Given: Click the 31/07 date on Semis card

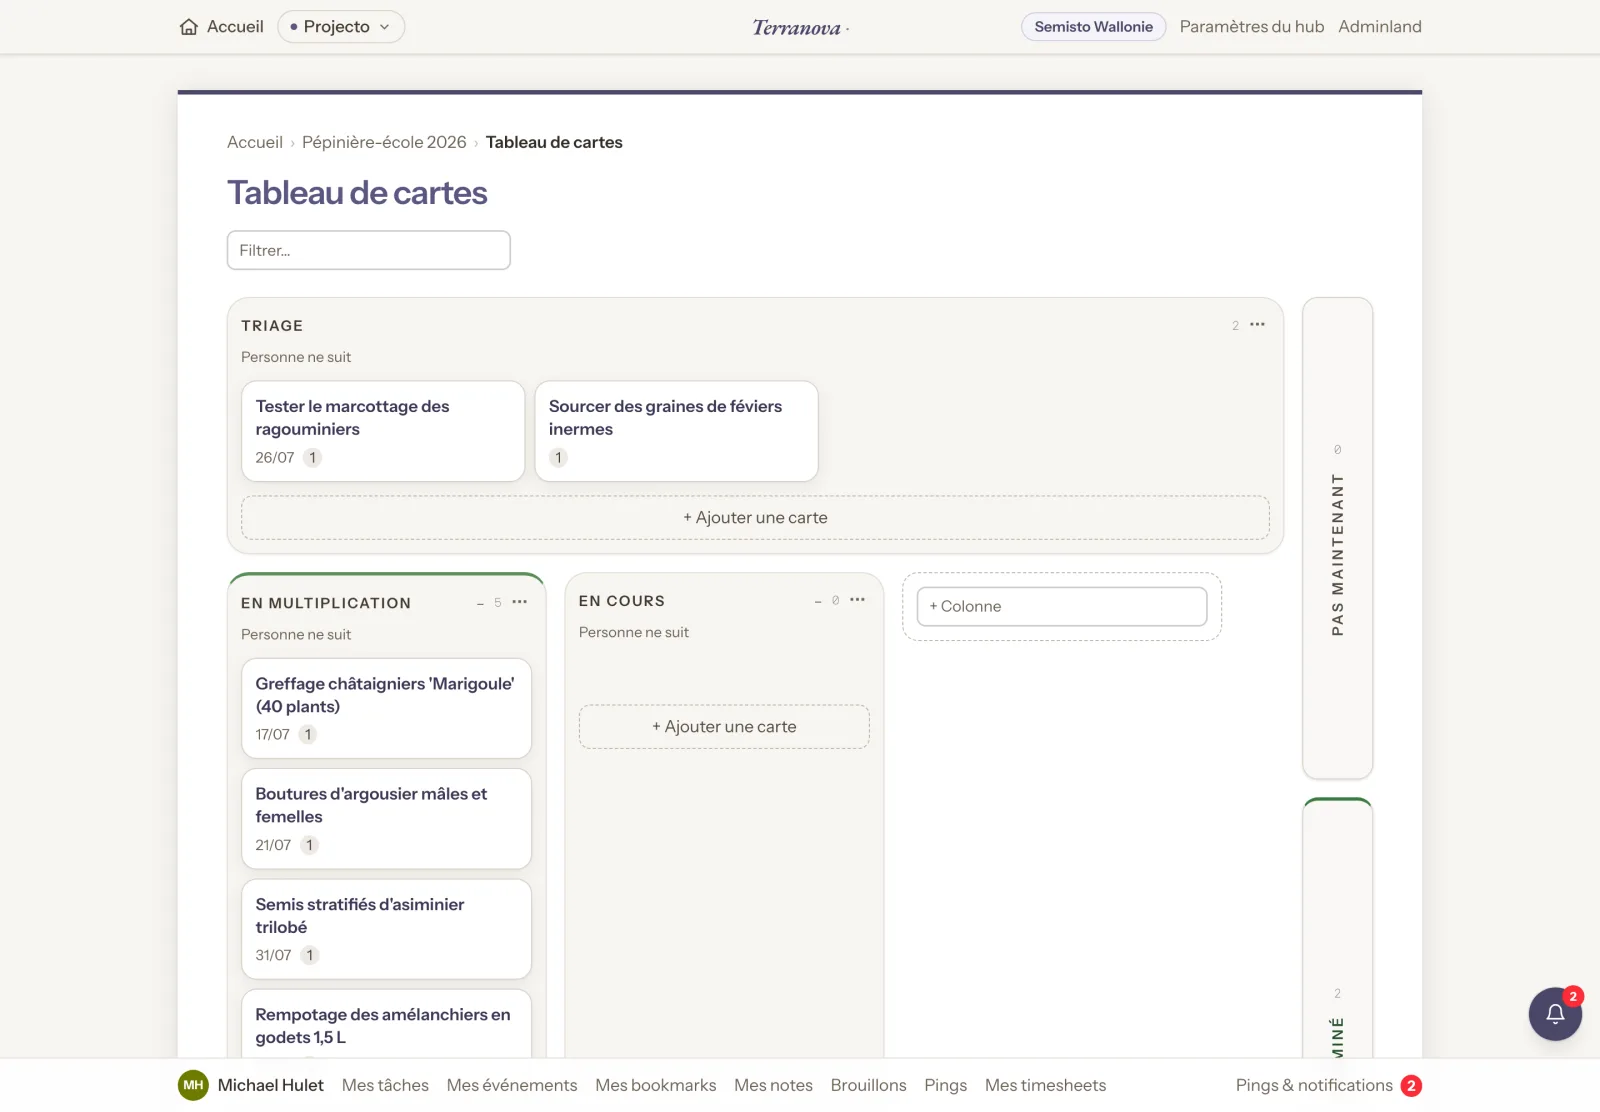Looking at the screenshot, I should [273, 955].
